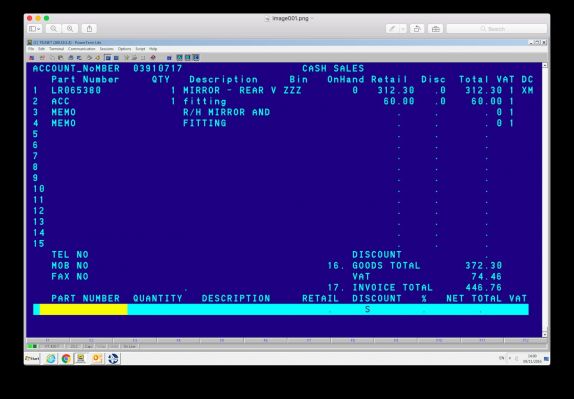
Task: Expand the sidebar view options dropdown
Action: pos(34,29)
